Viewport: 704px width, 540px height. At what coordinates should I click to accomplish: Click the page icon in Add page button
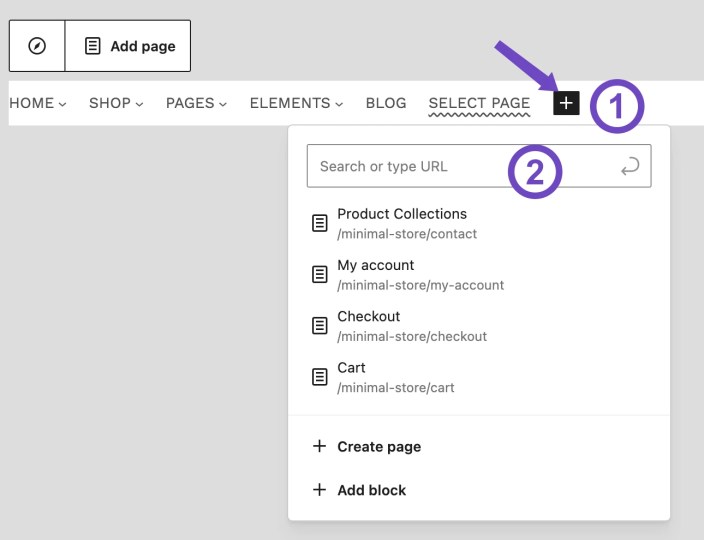pos(92,46)
